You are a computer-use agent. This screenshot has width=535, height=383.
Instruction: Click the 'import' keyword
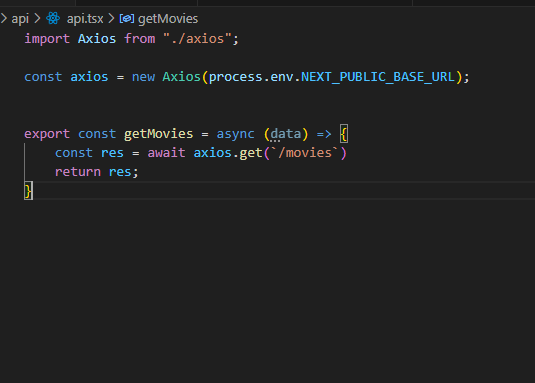coord(47,39)
